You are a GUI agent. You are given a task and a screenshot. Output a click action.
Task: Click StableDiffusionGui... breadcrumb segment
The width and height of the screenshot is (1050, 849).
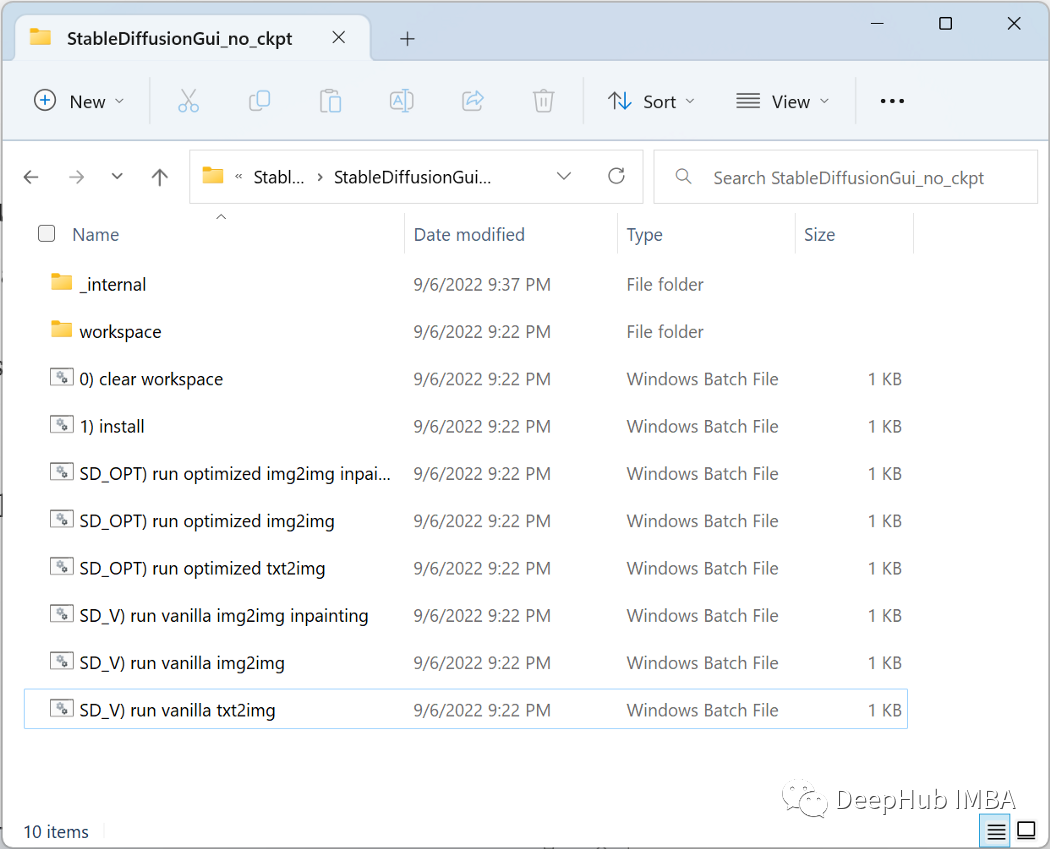click(x=412, y=177)
